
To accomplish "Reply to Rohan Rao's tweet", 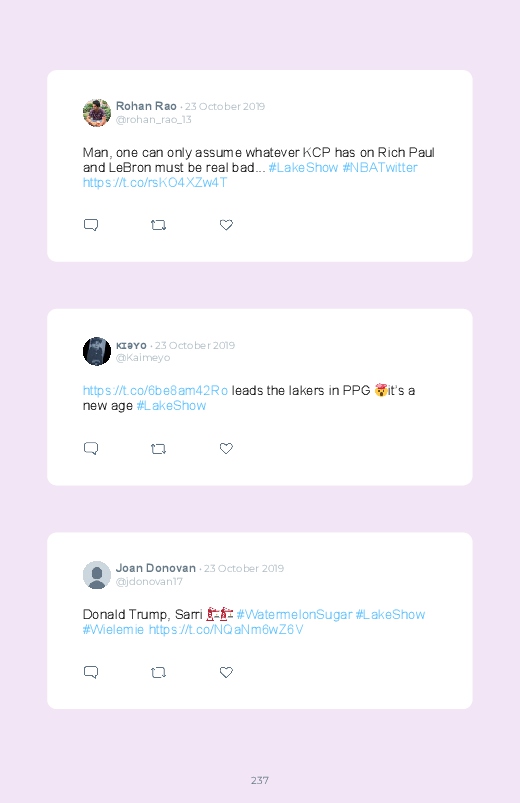I will (91, 225).
